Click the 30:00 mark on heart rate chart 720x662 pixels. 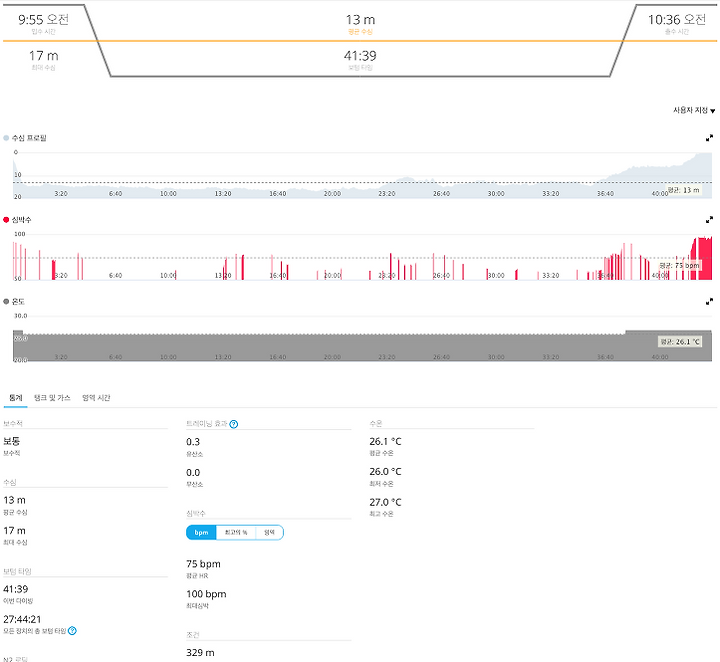tap(496, 275)
